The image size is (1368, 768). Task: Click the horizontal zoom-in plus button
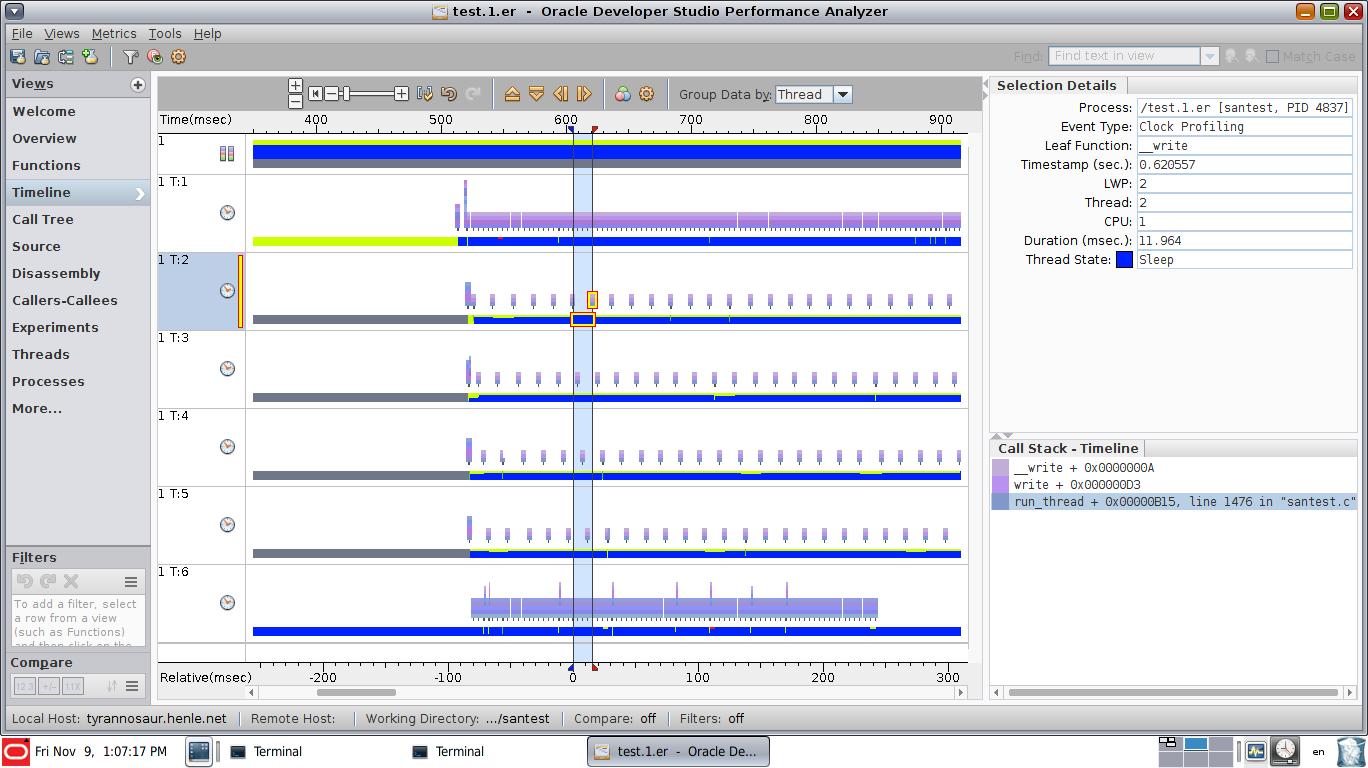pyautogui.click(x=401, y=94)
